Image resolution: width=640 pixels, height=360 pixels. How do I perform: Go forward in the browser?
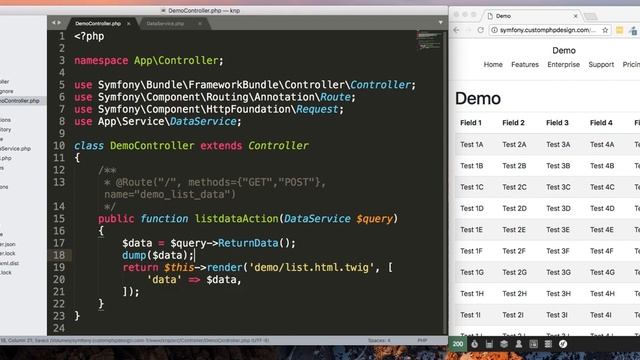click(469, 30)
